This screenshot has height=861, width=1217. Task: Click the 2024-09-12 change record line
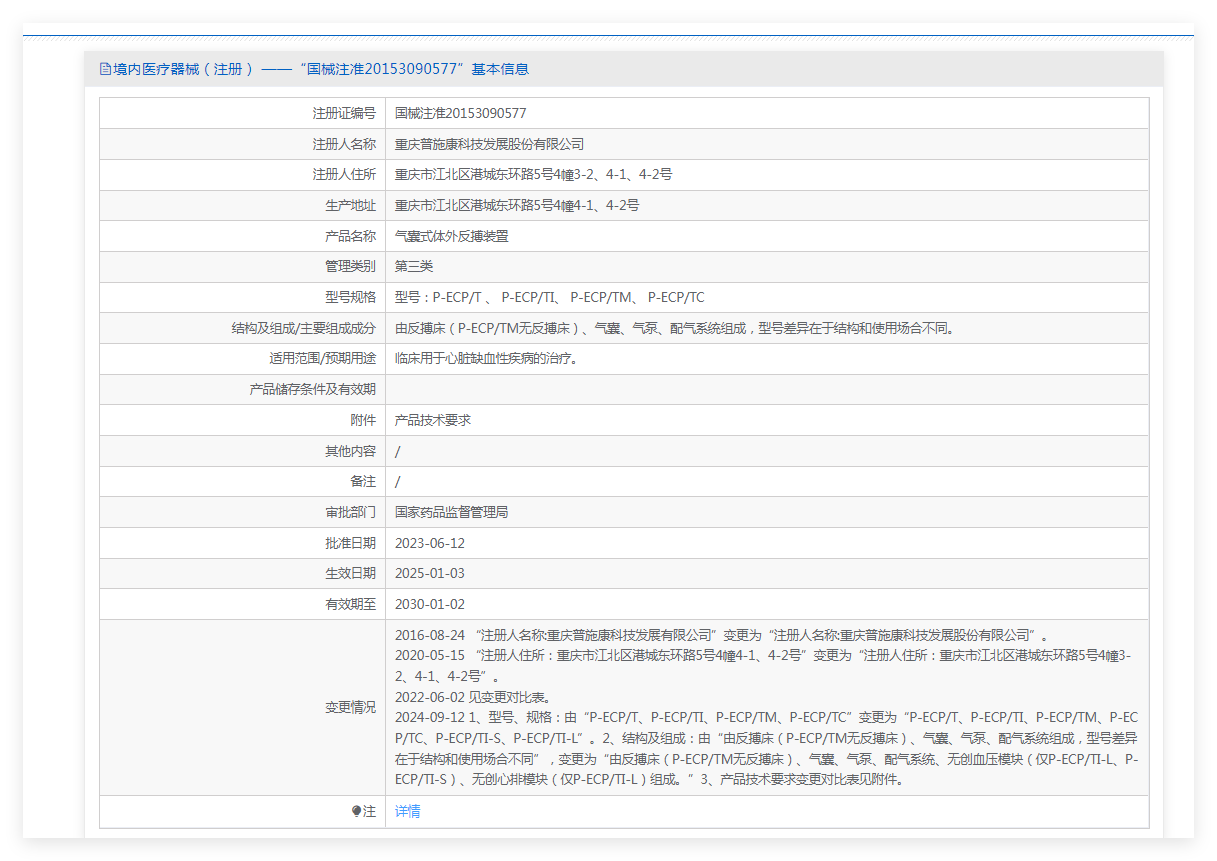click(x=767, y=749)
